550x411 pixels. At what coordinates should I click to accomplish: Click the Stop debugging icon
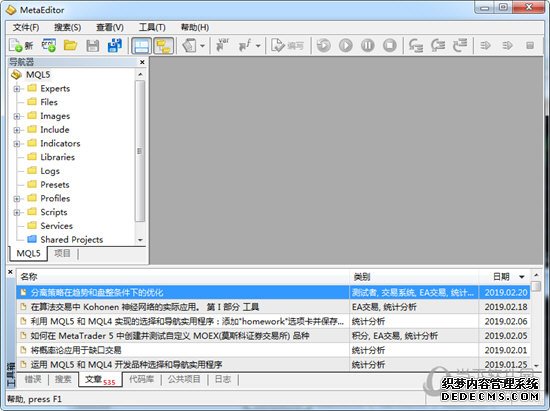click(389, 46)
